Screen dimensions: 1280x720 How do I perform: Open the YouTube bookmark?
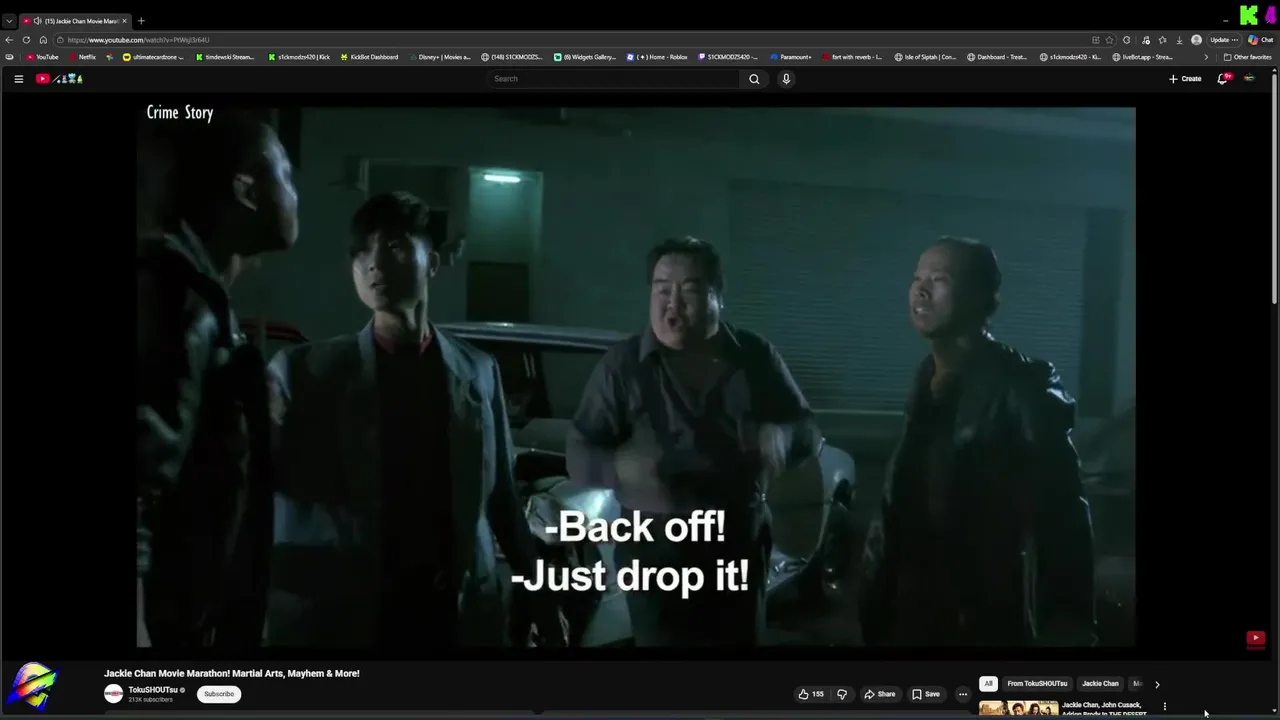coord(42,57)
